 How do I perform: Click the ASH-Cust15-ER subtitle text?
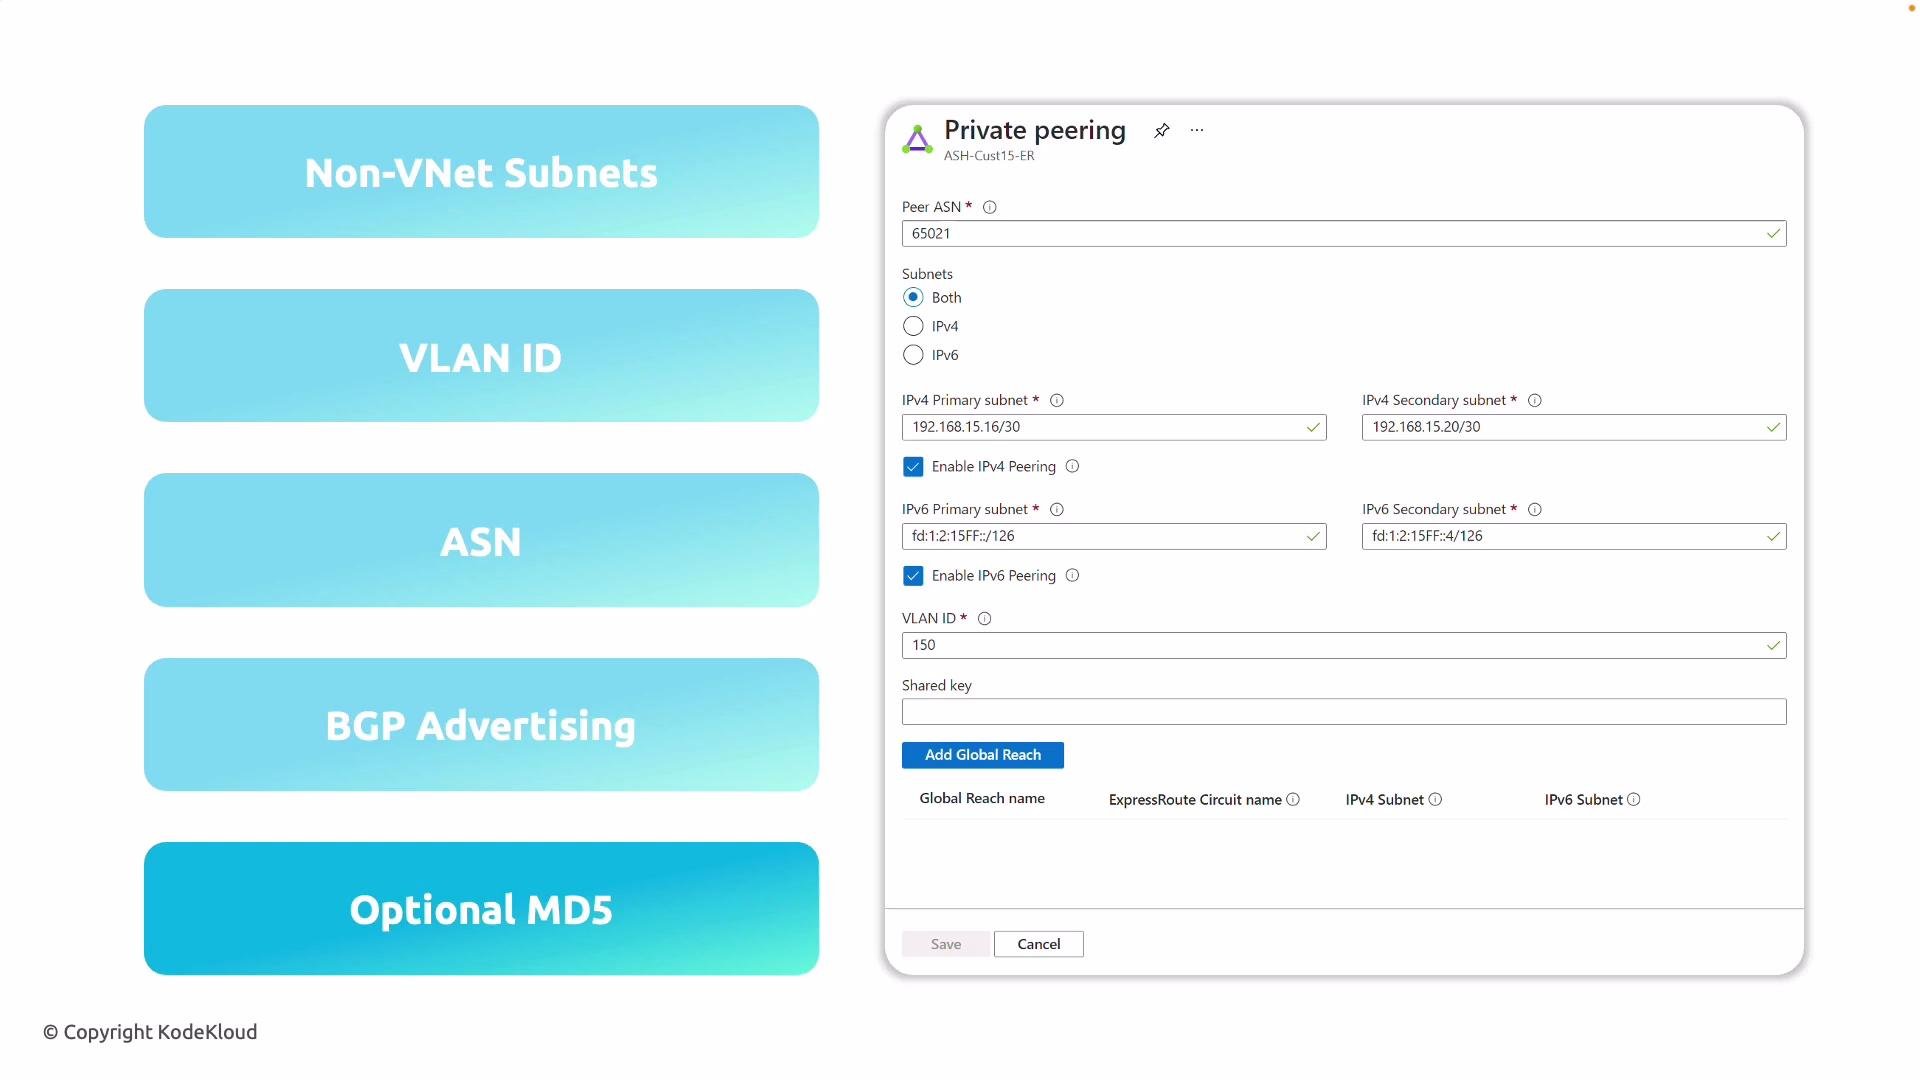point(989,156)
